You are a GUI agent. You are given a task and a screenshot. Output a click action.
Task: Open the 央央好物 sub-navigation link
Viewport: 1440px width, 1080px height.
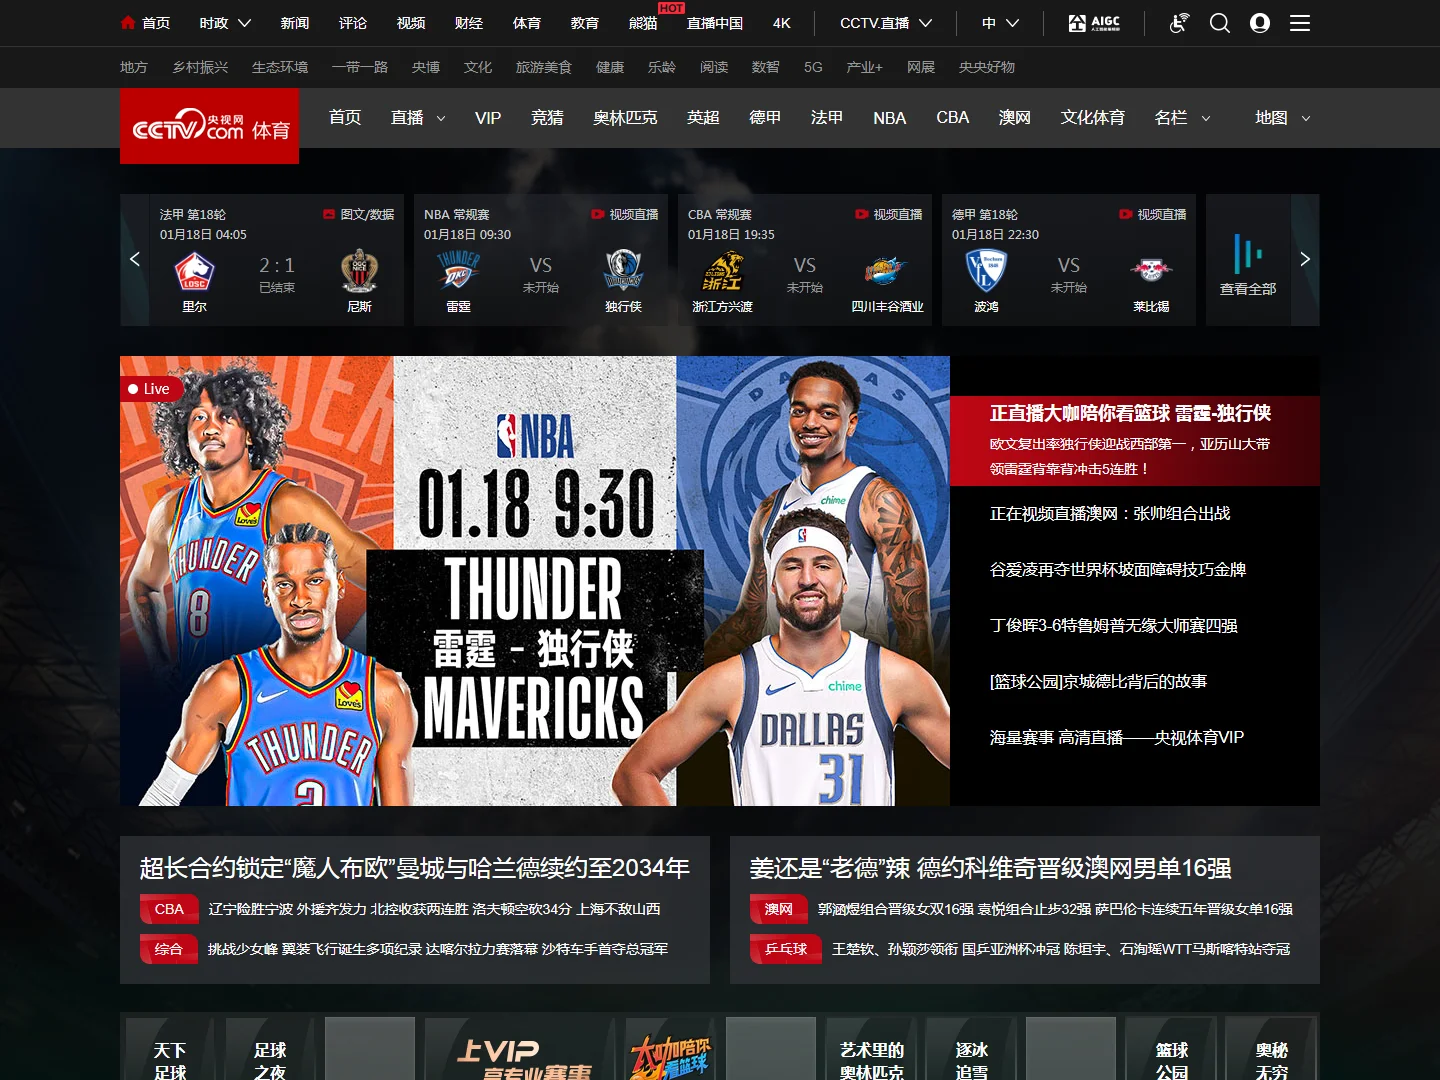987,67
